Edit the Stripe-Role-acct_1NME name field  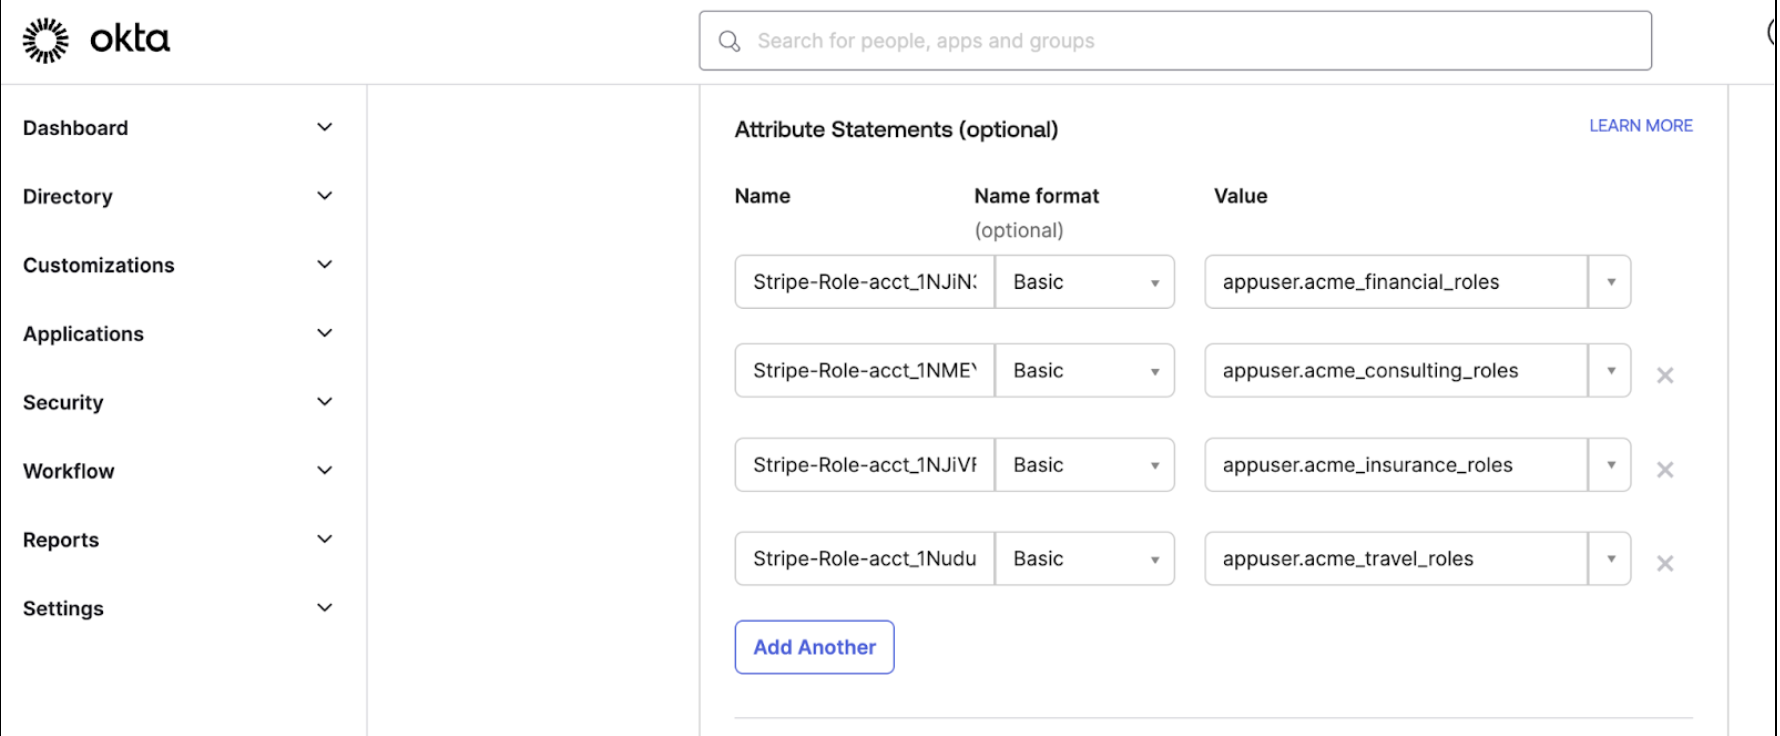(x=865, y=370)
